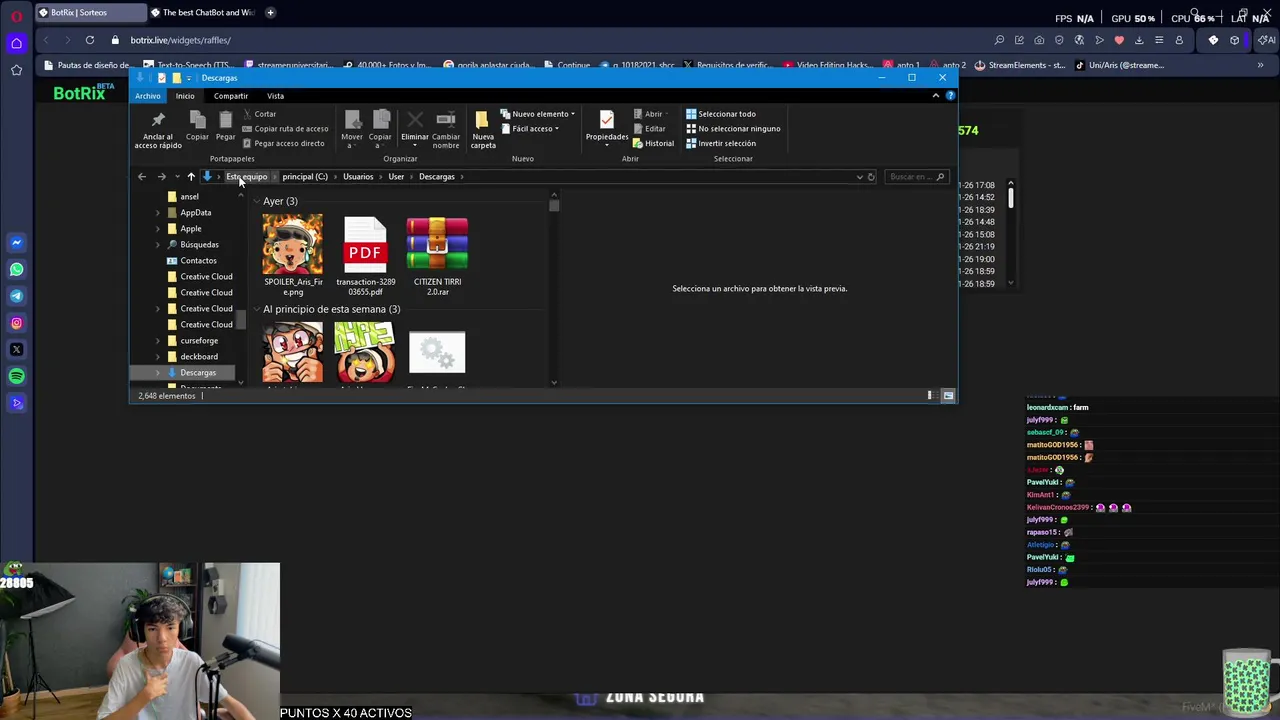The width and height of the screenshot is (1280, 720).
Task: Open Spotify in Opera sidebar
Action: [x=16, y=376]
